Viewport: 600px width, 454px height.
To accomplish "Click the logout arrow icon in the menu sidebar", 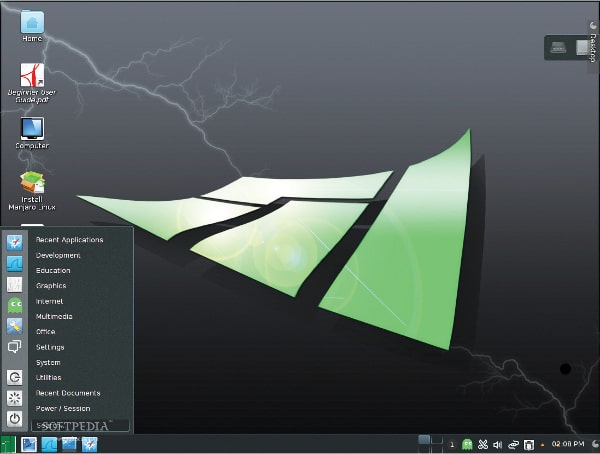I will click(x=15, y=377).
